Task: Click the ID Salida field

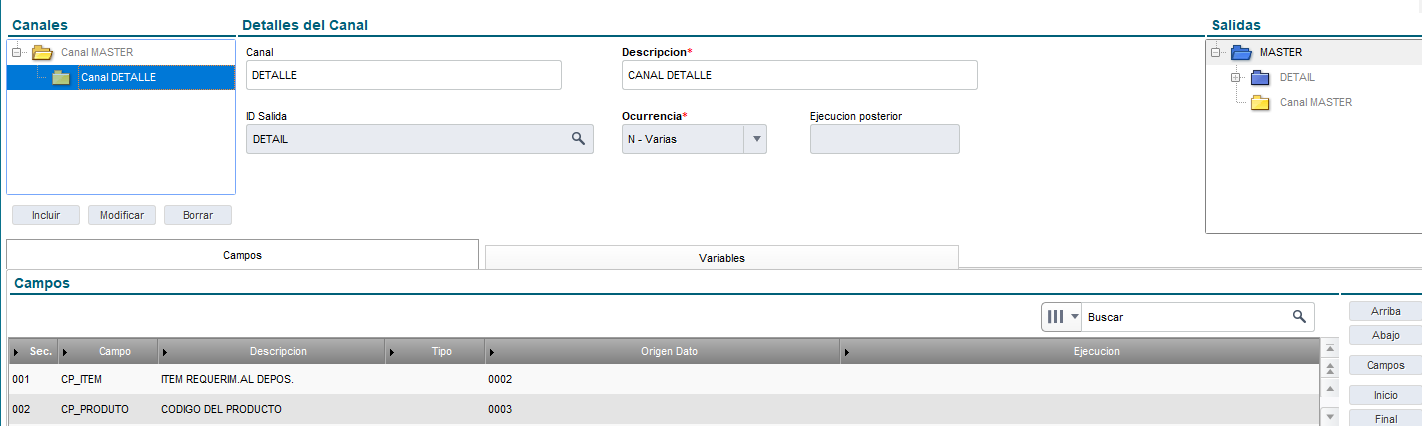Action: [x=420, y=139]
